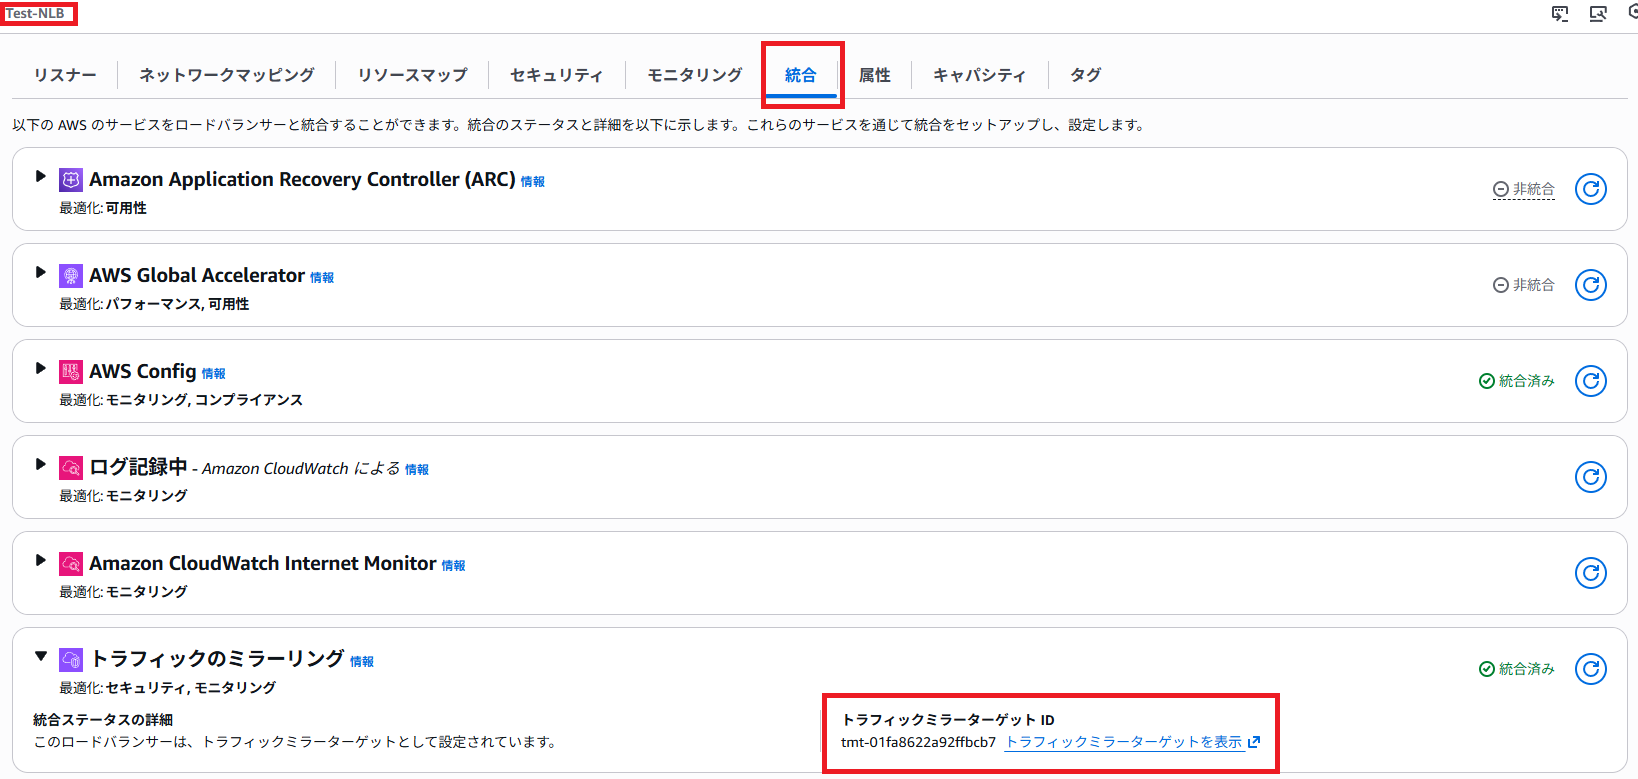Refresh the ログ記録中 CloudWatch integration status
1638x779 pixels.
pyautogui.click(x=1591, y=477)
